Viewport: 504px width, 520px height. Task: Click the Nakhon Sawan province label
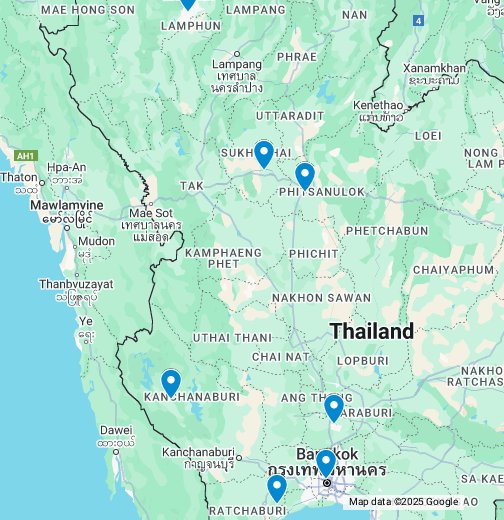pyautogui.click(x=322, y=298)
